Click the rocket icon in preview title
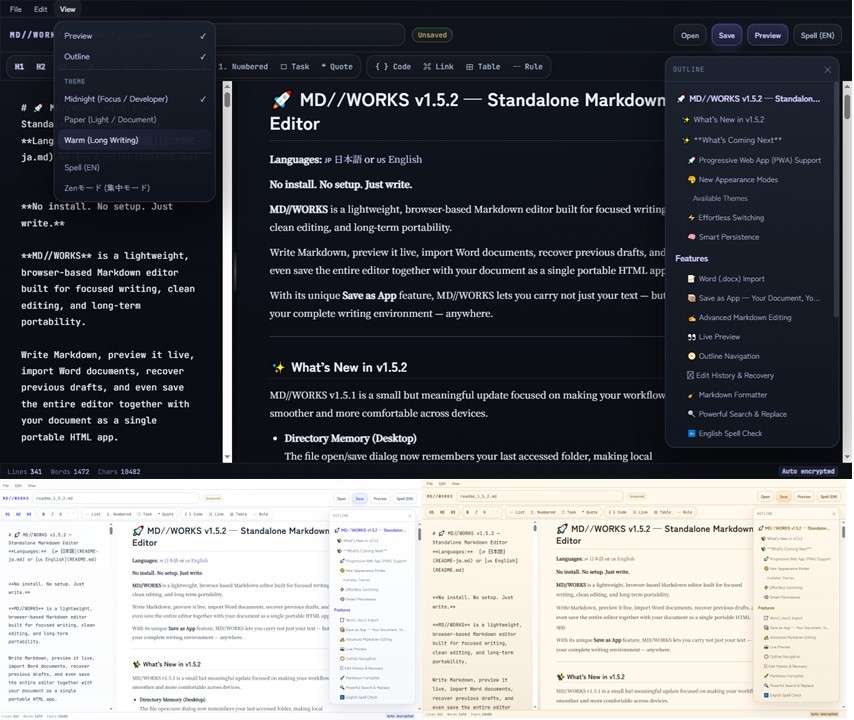 (x=282, y=100)
